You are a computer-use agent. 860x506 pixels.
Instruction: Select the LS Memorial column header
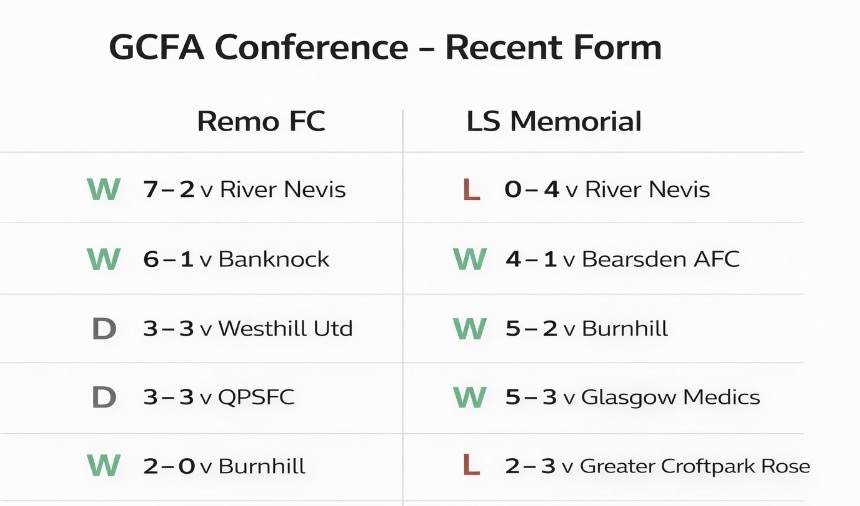[554, 122]
